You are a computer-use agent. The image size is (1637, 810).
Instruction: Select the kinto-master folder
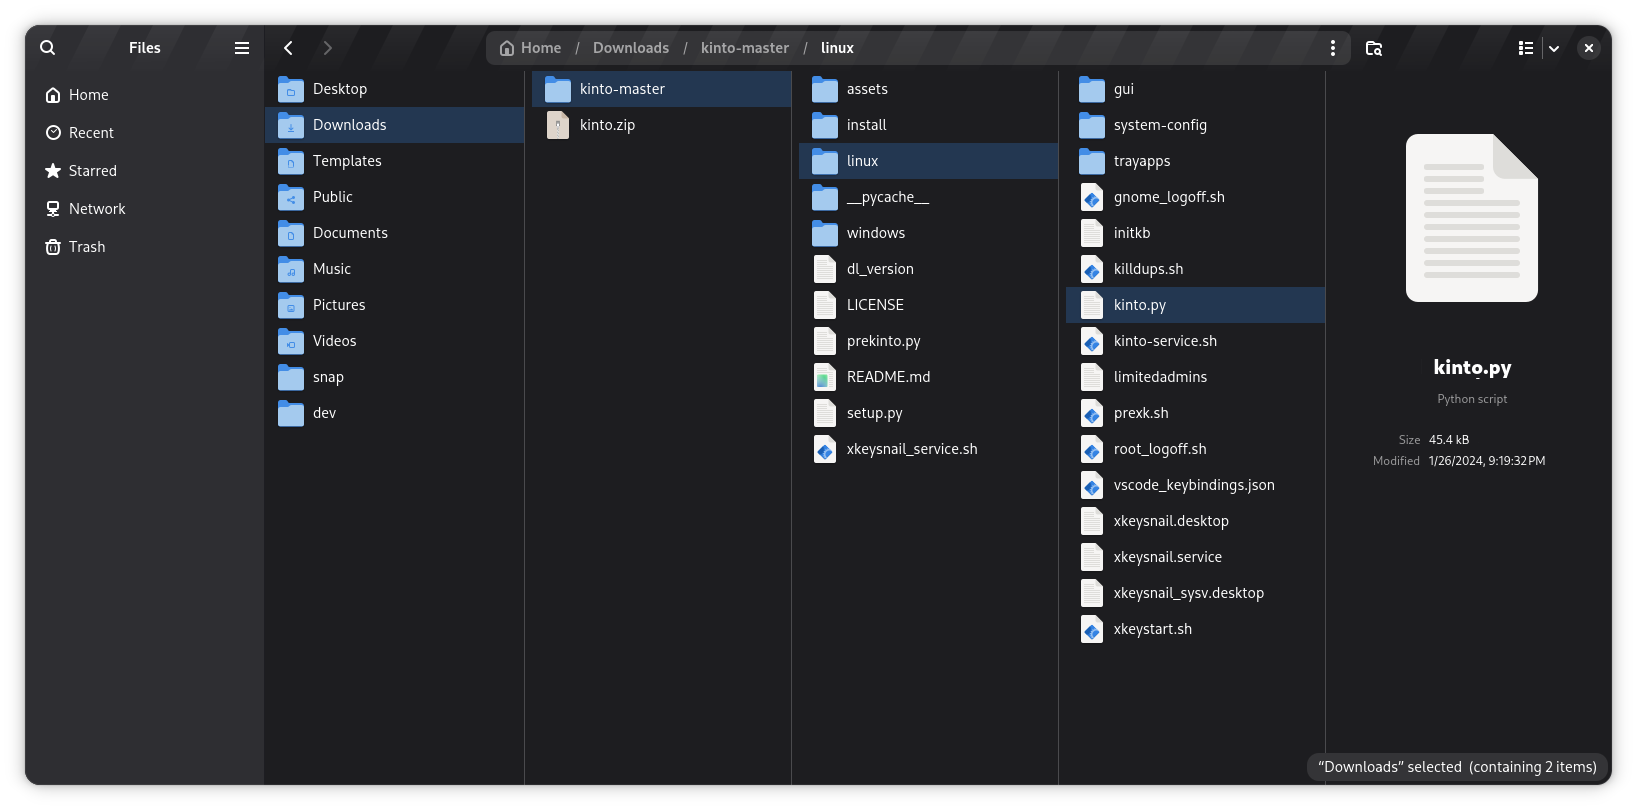point(662,89)
